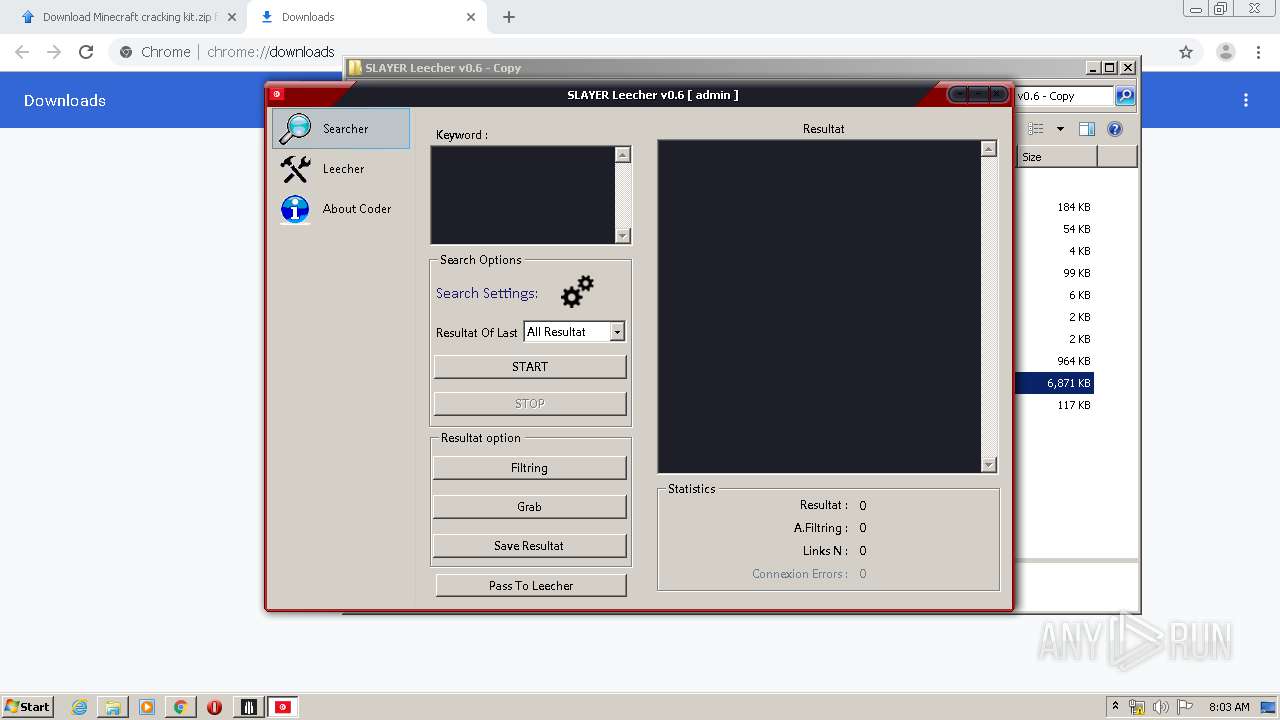Click the volume tray icon
The image size is (1280, 720).
point(1160,707)
